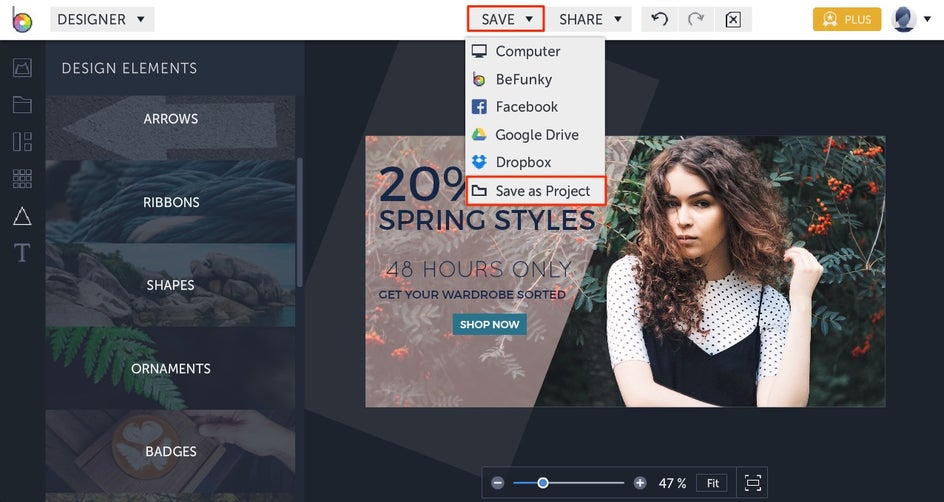Click the PLUS upgrade button
The width and height of the screenshot is (944, 502).
(847, 19)
